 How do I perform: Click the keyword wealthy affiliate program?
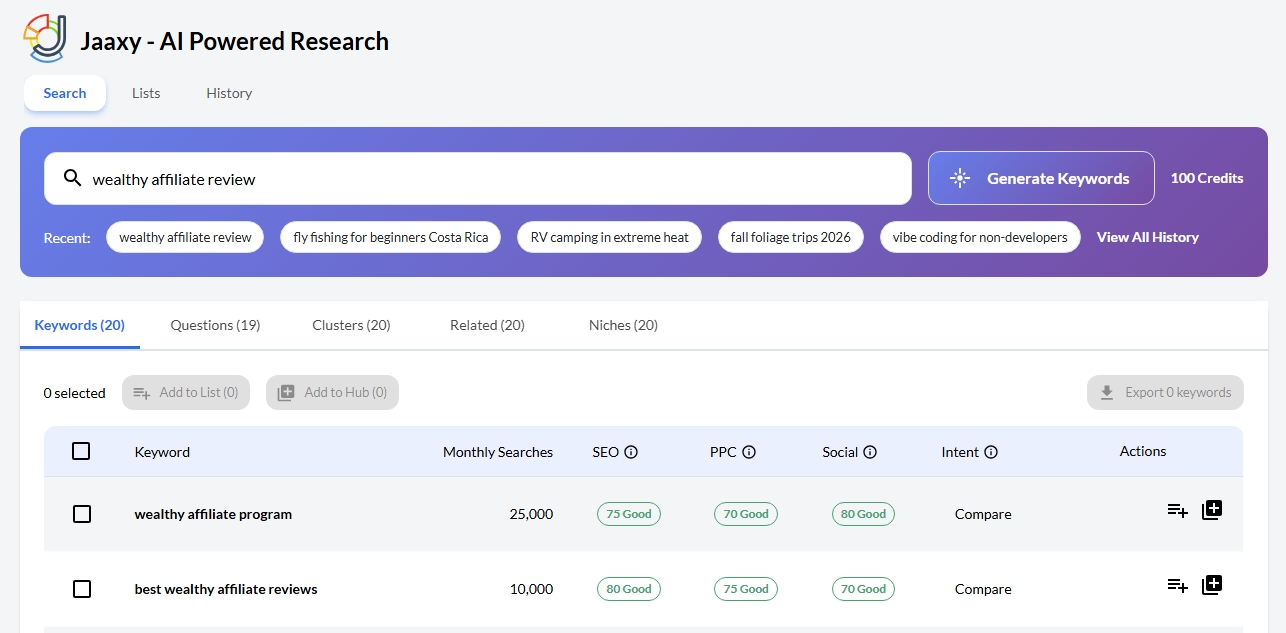[x=213, y=514]
